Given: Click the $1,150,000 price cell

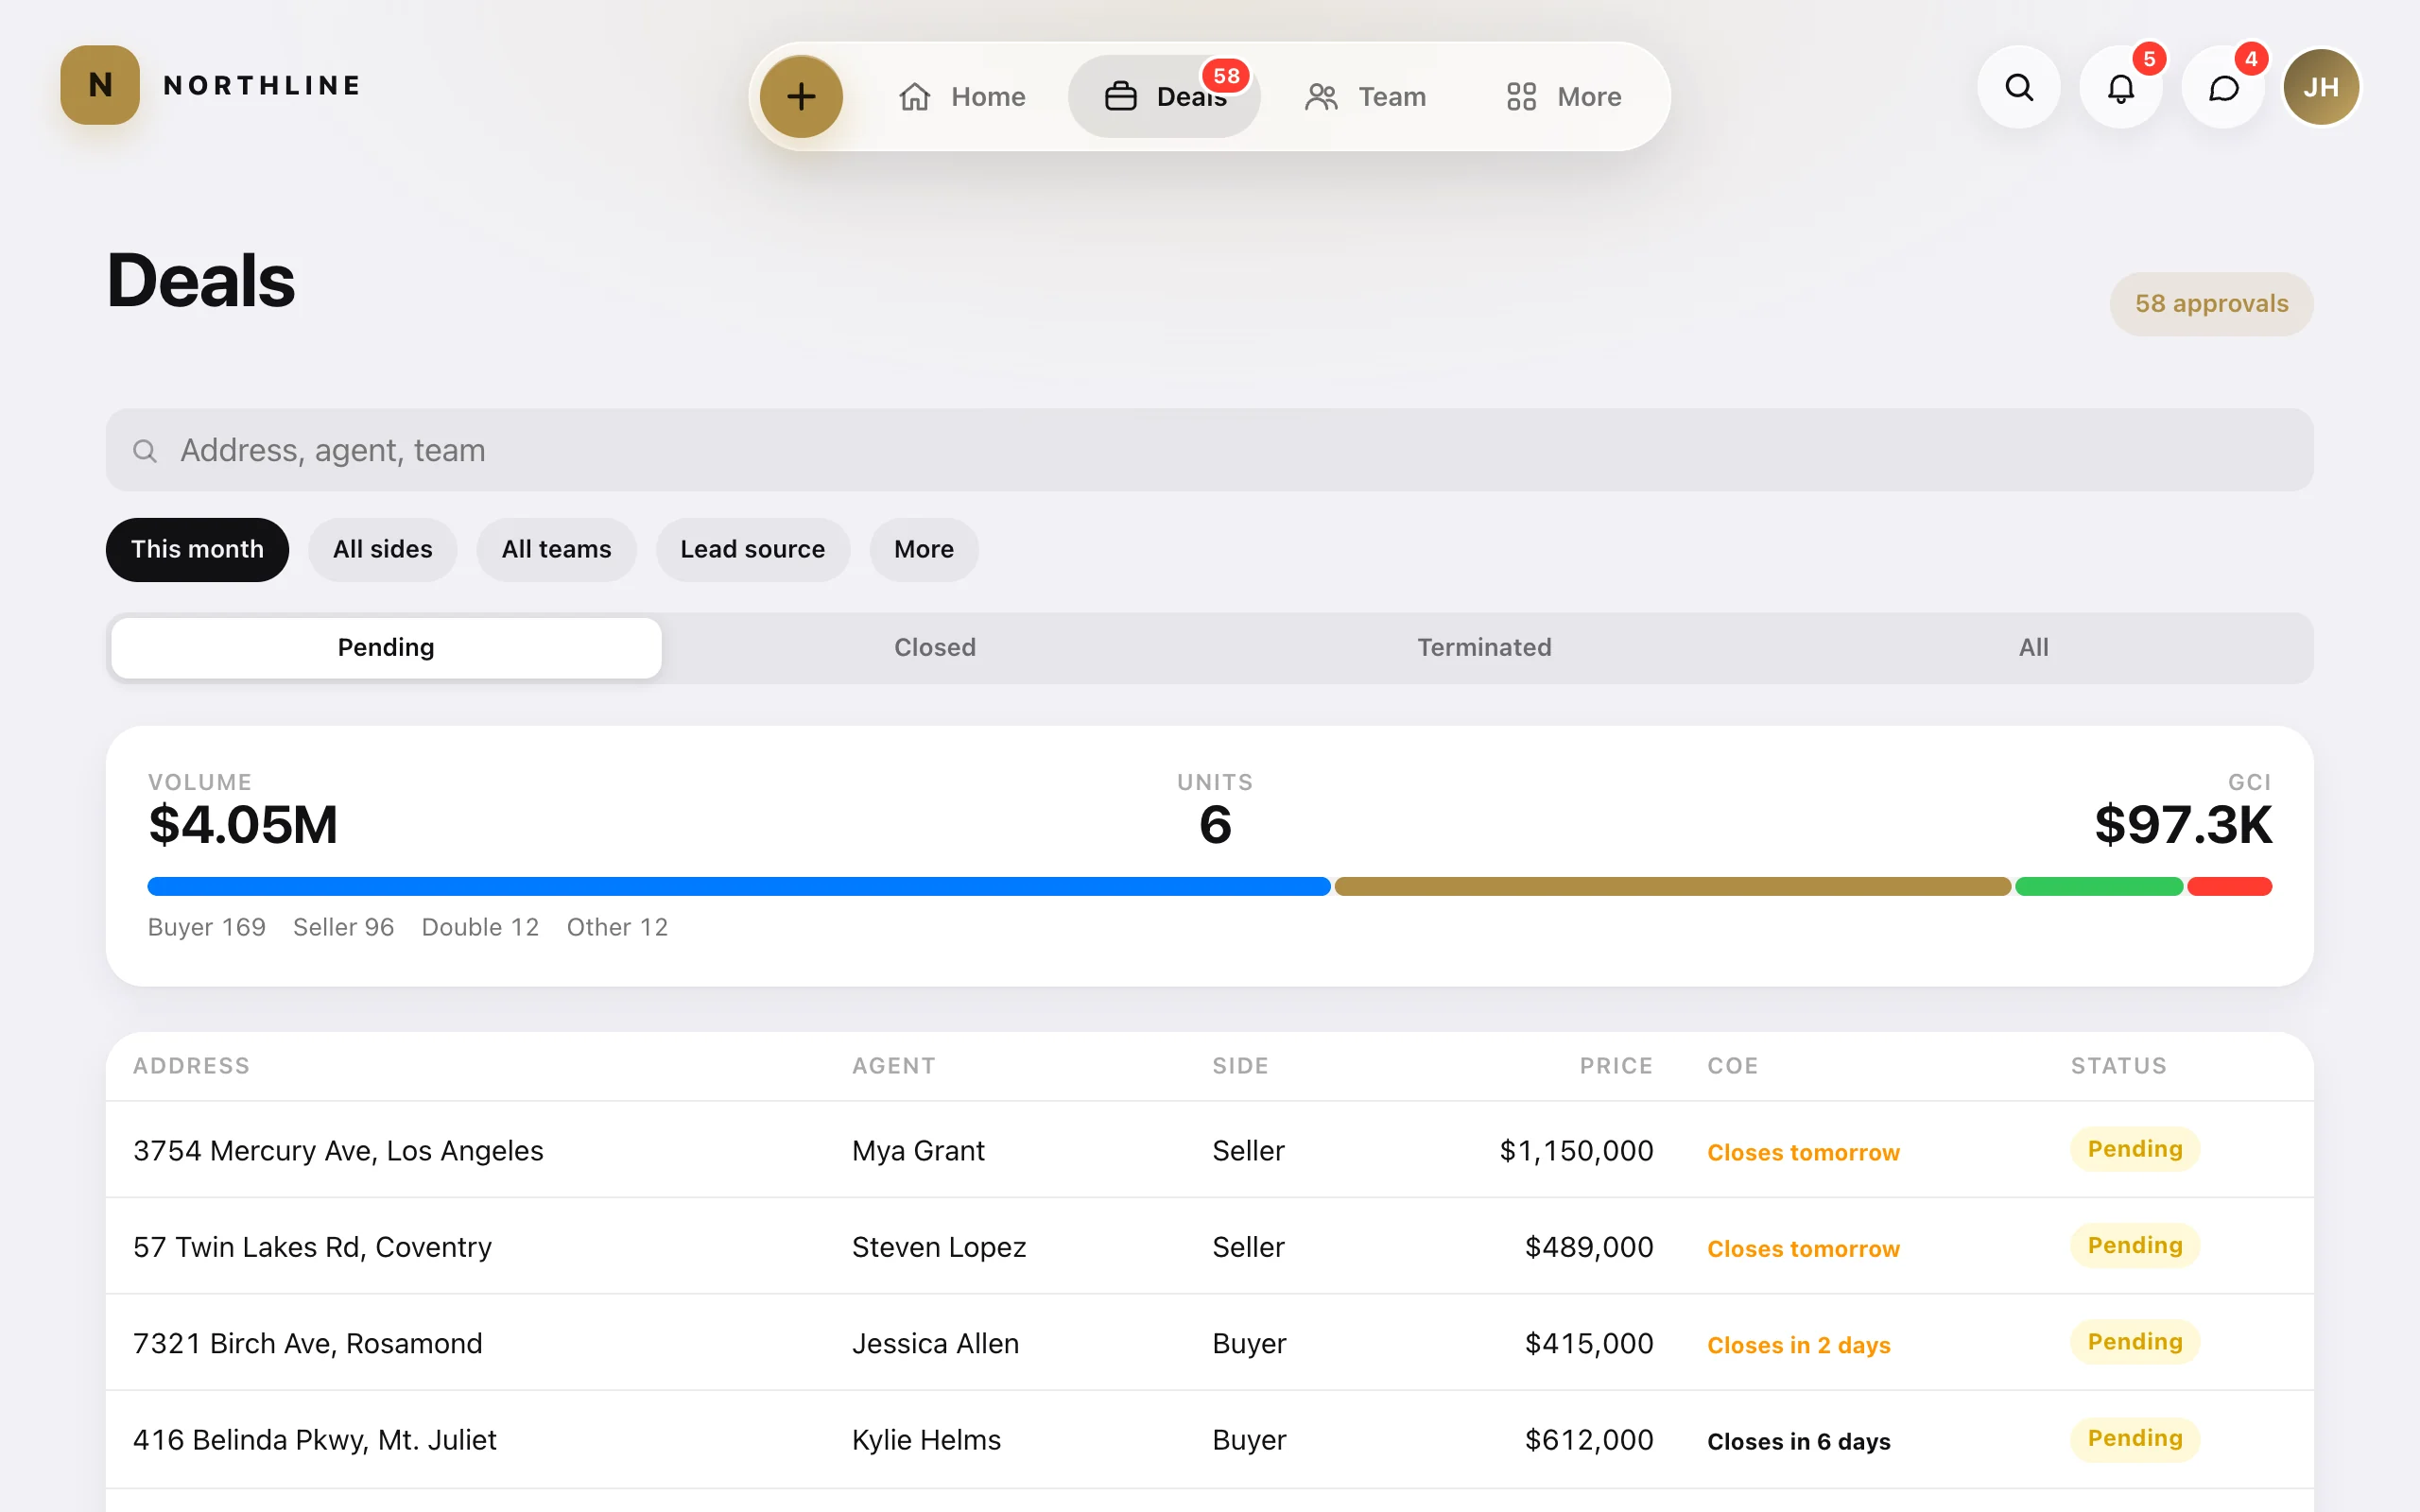Looking at the screenshot, I should pyautogui.click(x=1576, y=1151).
